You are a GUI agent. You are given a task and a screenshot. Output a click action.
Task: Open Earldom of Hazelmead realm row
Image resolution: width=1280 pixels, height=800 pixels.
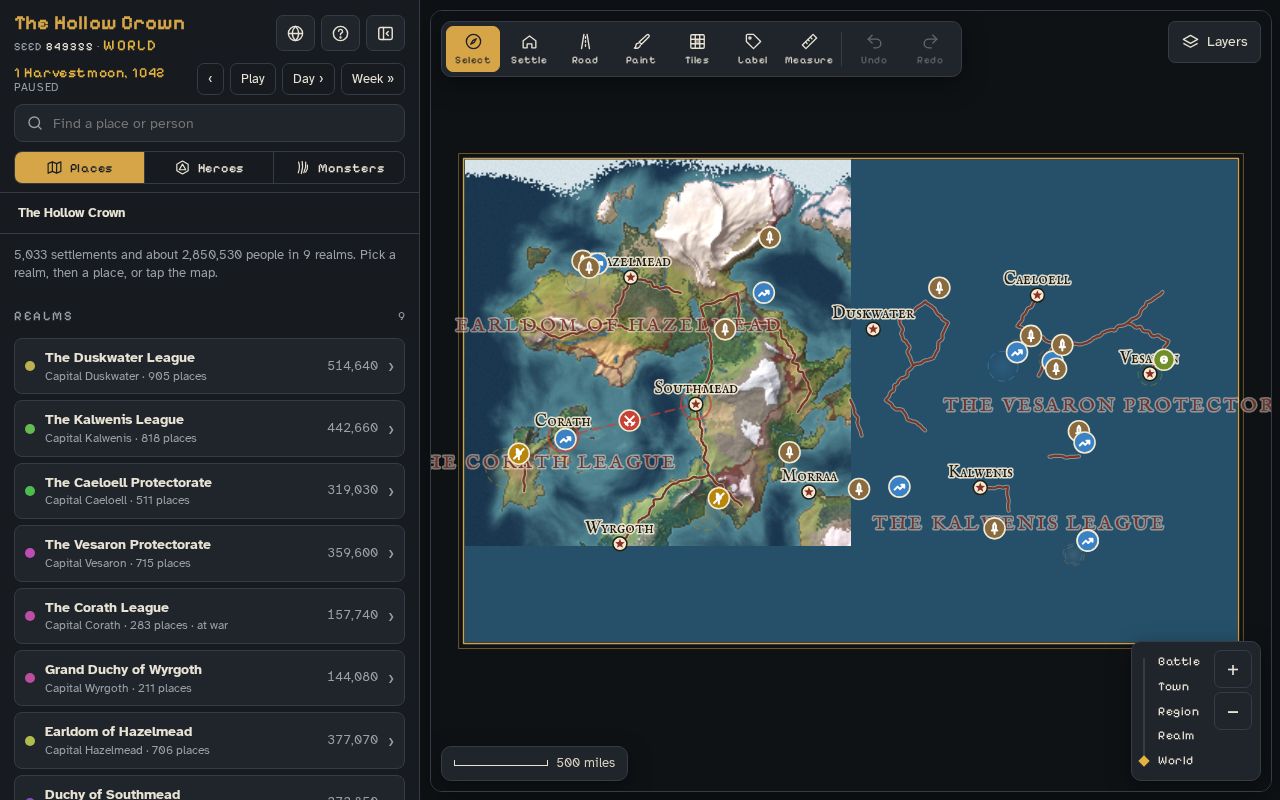point(209,740)
